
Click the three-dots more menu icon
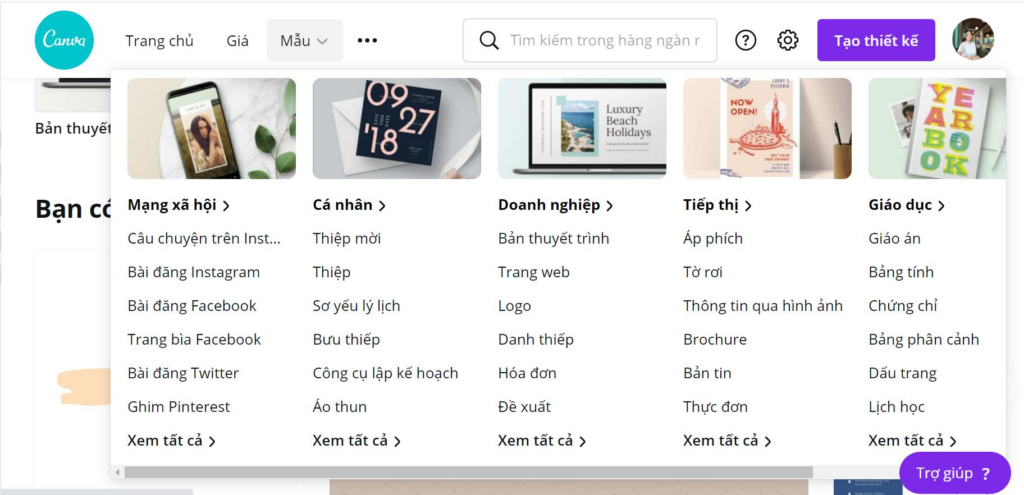(367, 40)
